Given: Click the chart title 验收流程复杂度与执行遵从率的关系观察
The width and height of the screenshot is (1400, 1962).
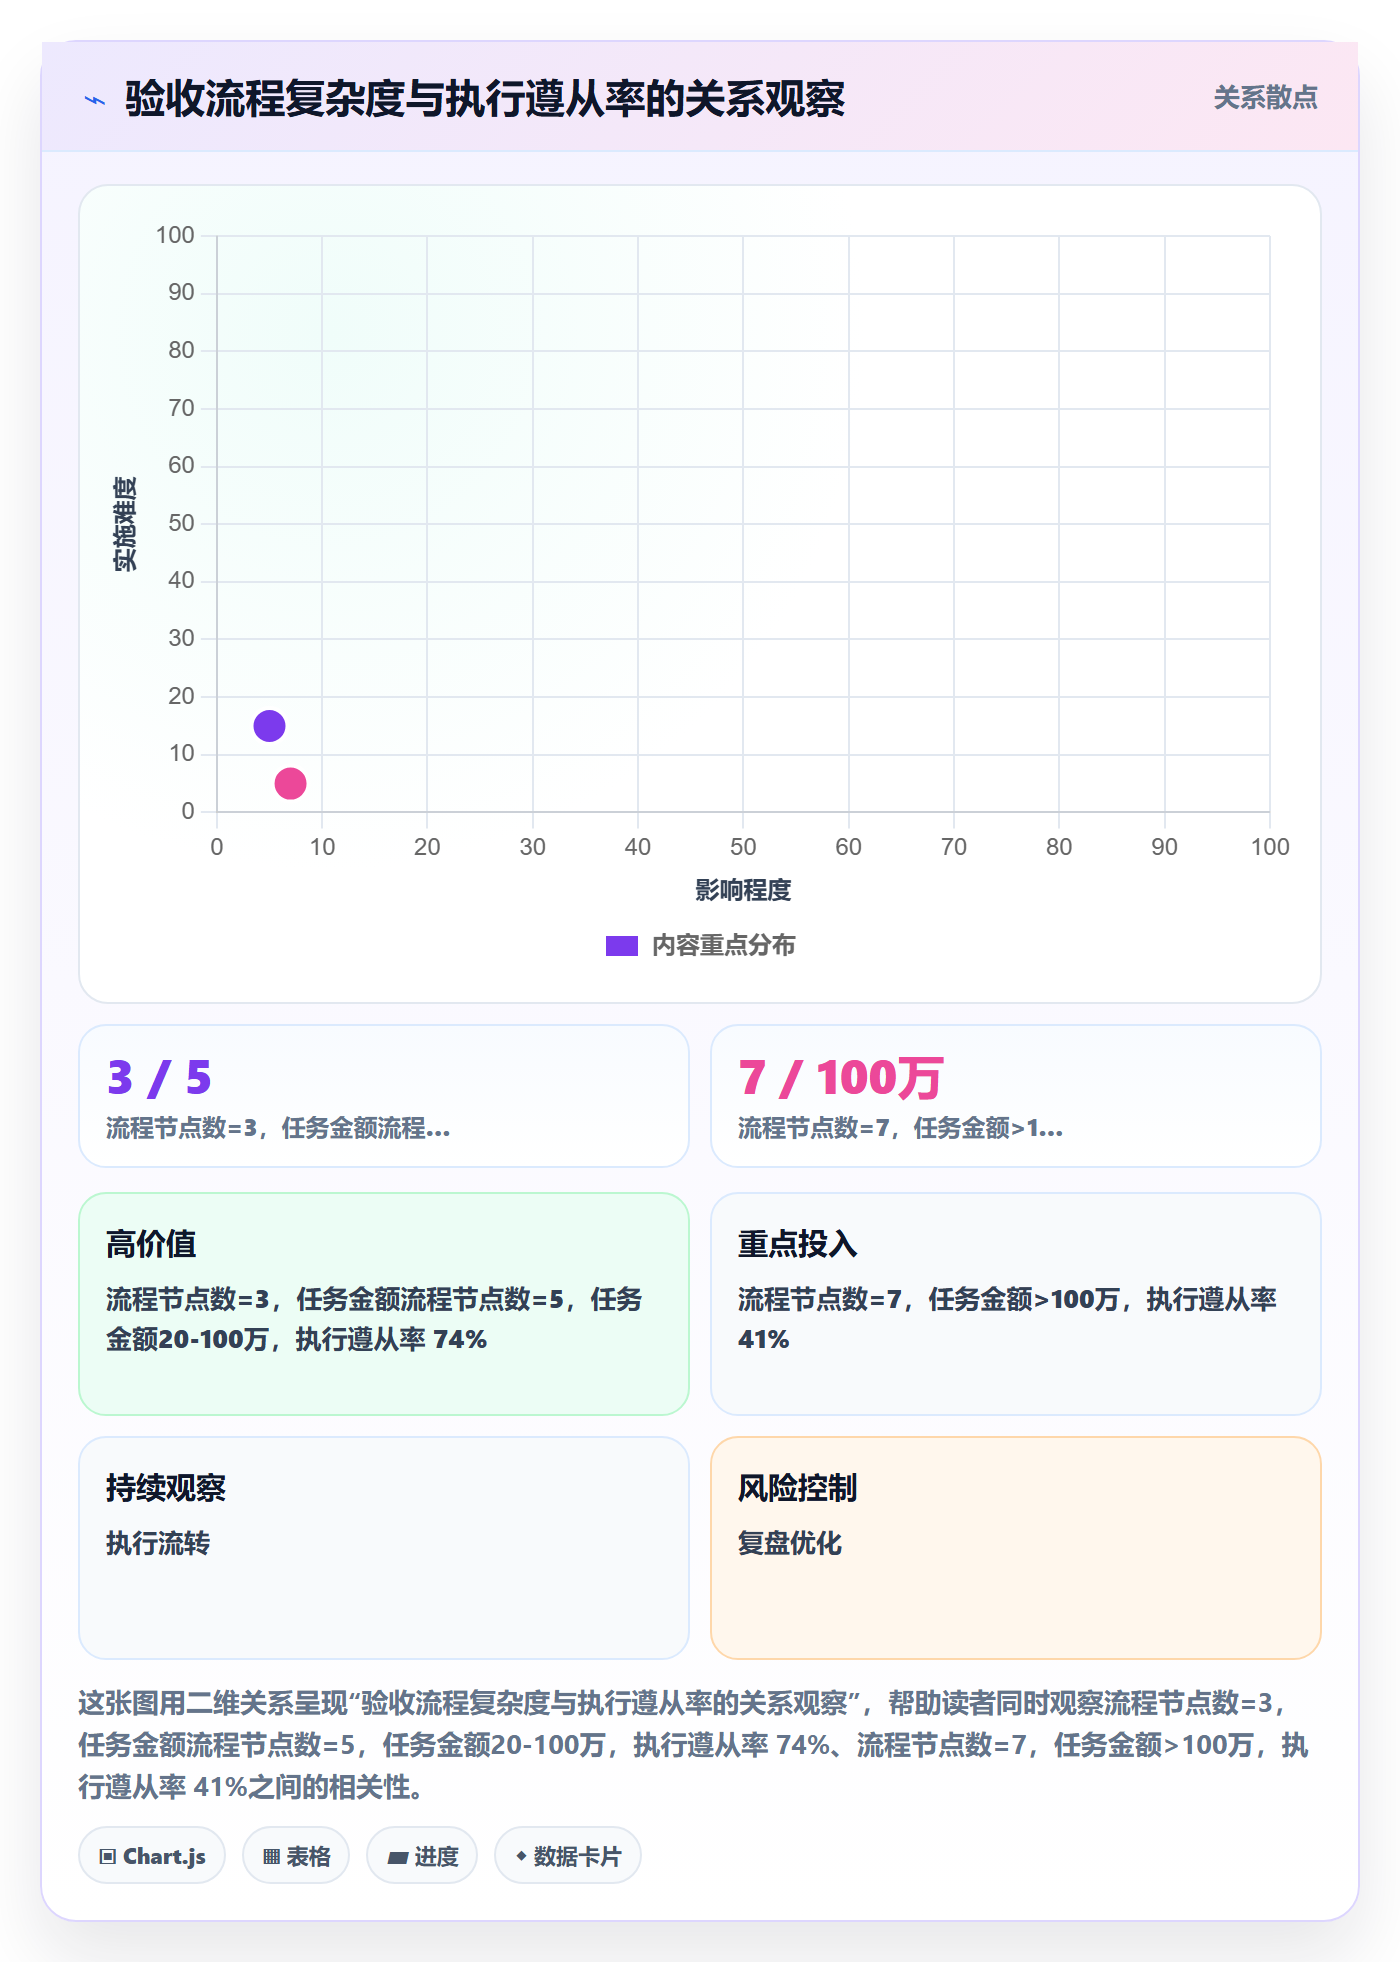Looking at the screenshot, I should point(485,99).
